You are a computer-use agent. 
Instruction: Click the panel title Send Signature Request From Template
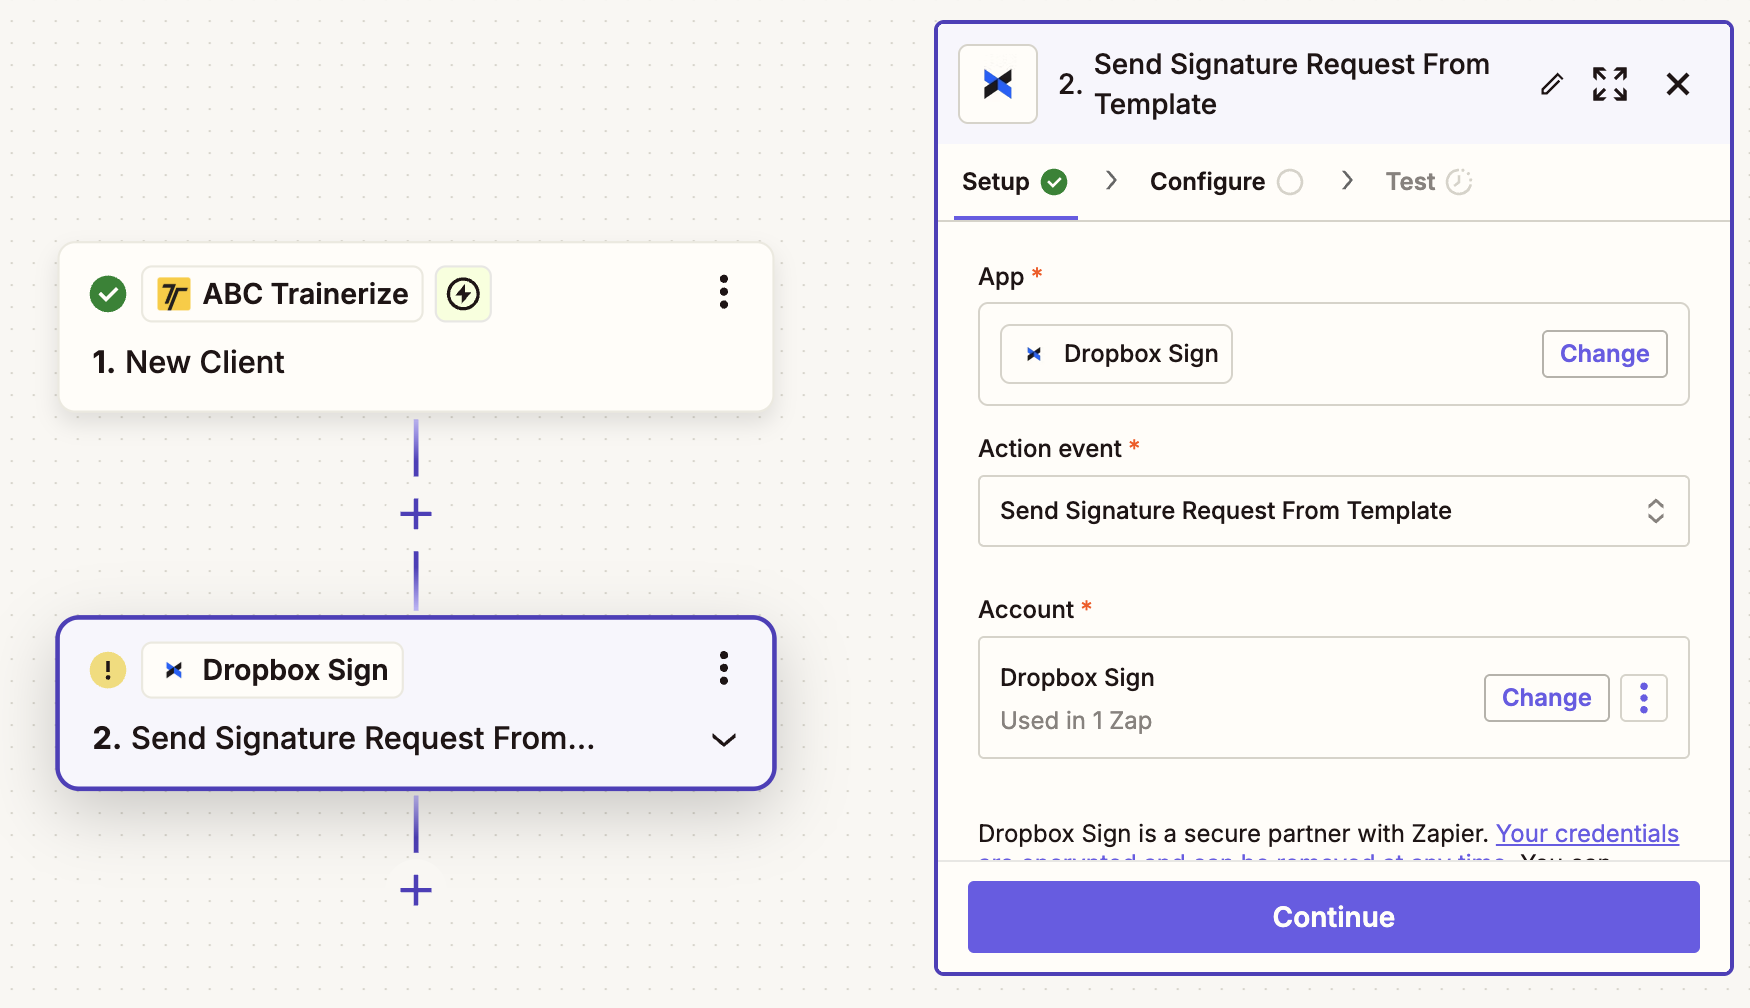(1292, 84)
